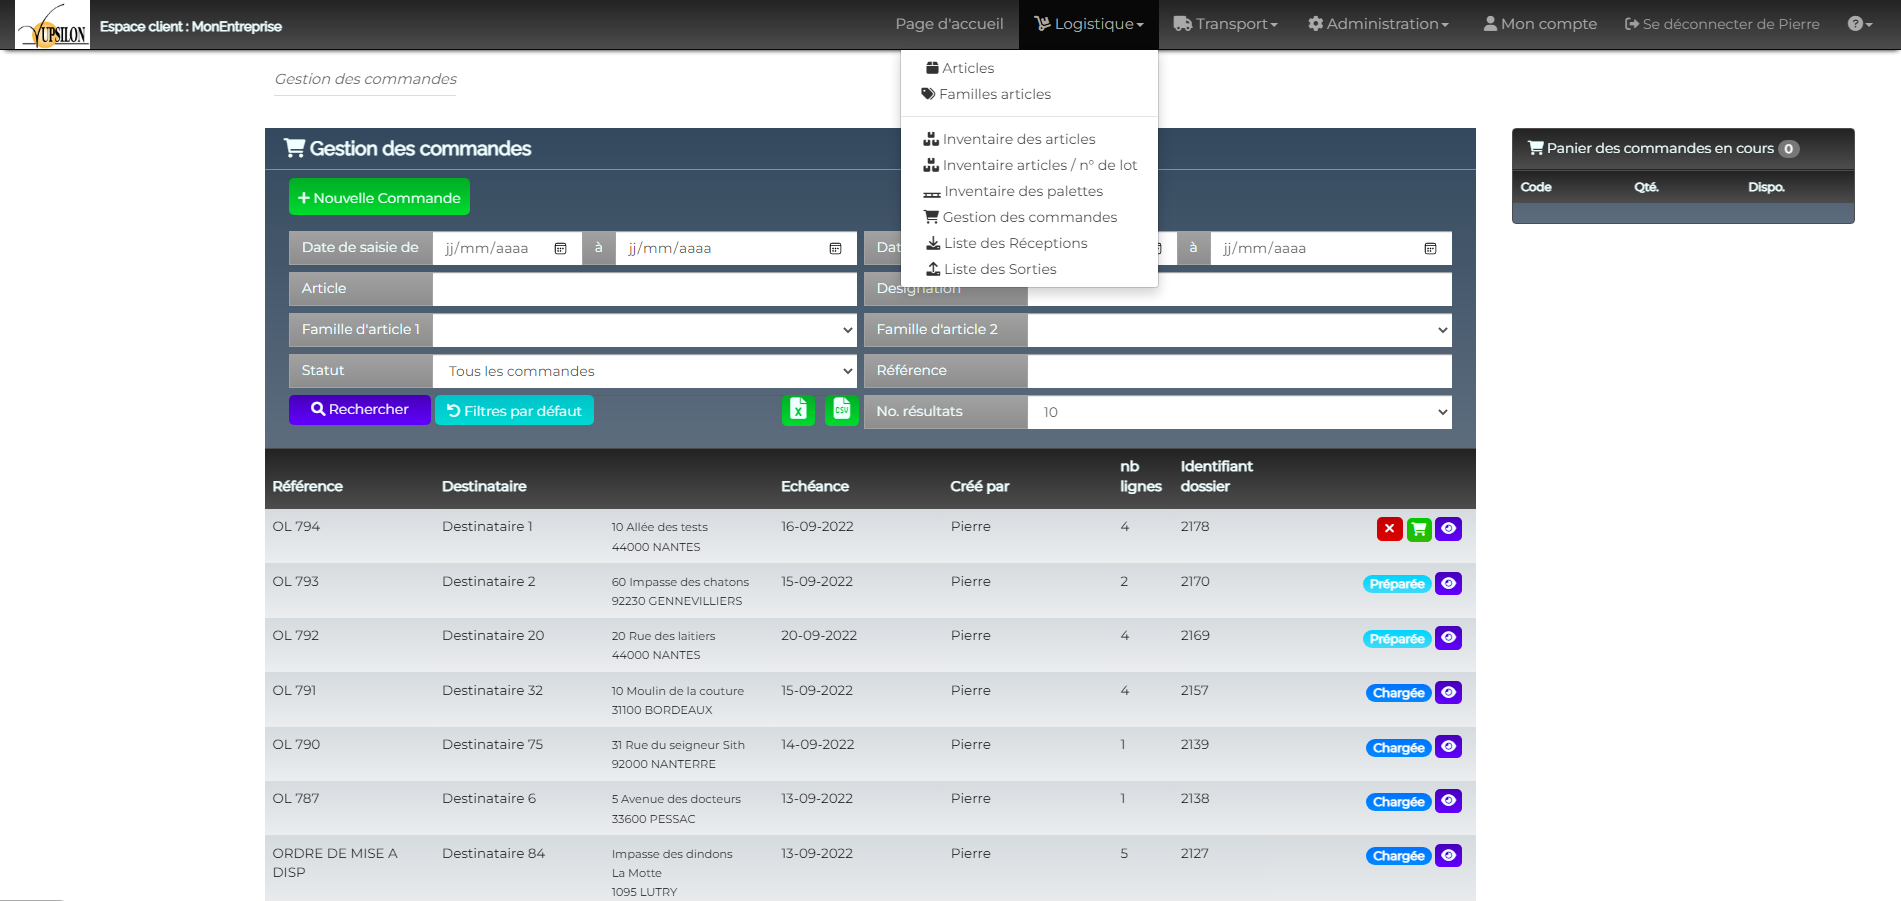Click the Destinataire column header
The image size is (1901, 901).
[484, 486]
